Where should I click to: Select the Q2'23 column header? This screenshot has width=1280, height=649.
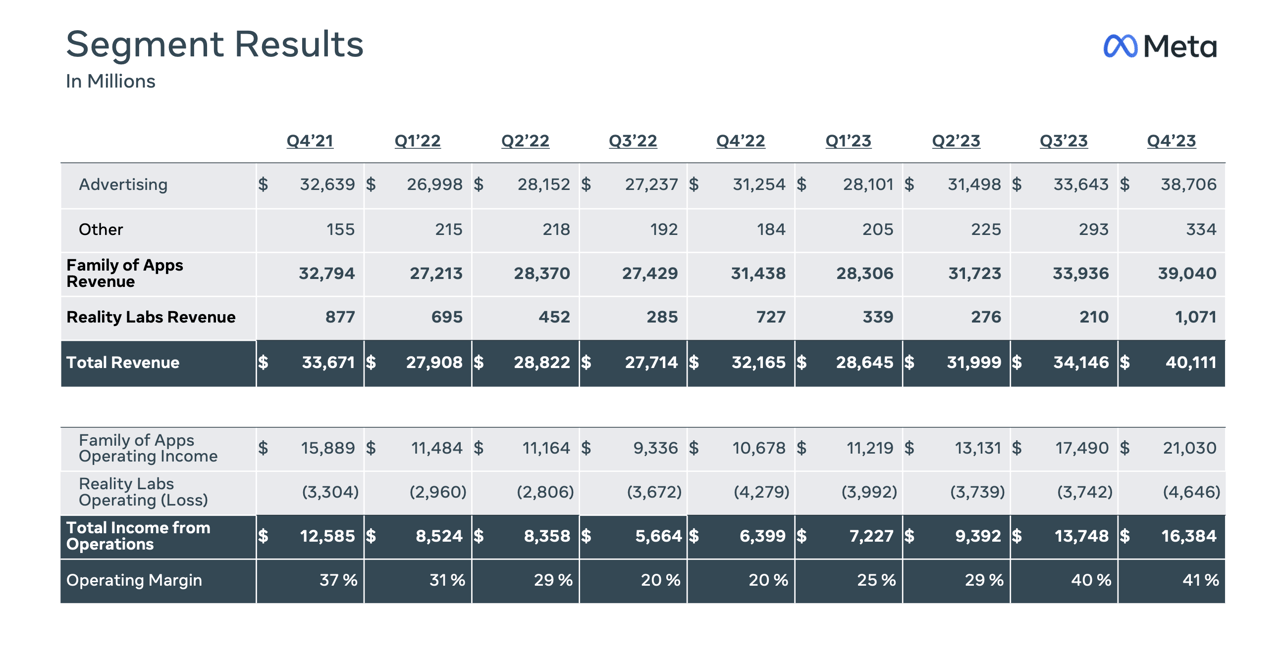tap(956, 141)
